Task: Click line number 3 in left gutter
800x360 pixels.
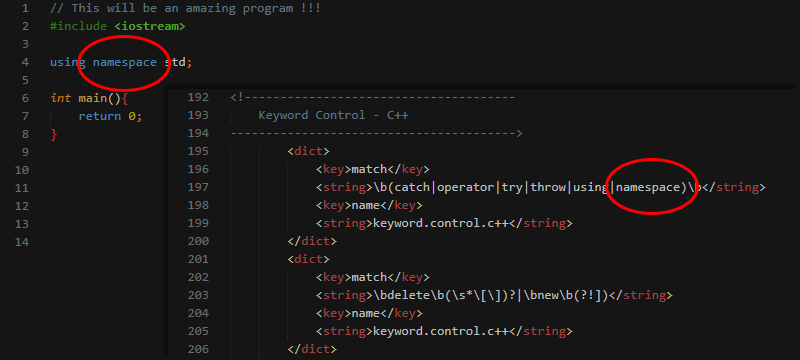Action: pos(26,44)
